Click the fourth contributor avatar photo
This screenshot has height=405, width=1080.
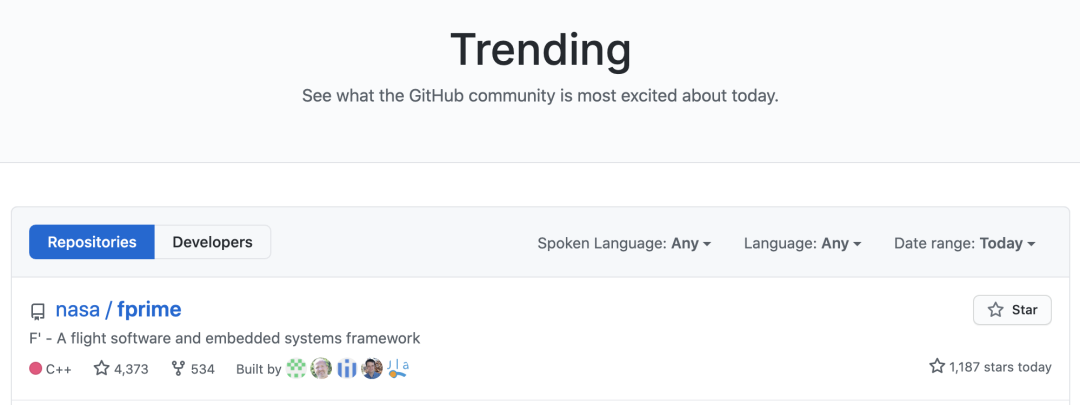click(372, 368)
